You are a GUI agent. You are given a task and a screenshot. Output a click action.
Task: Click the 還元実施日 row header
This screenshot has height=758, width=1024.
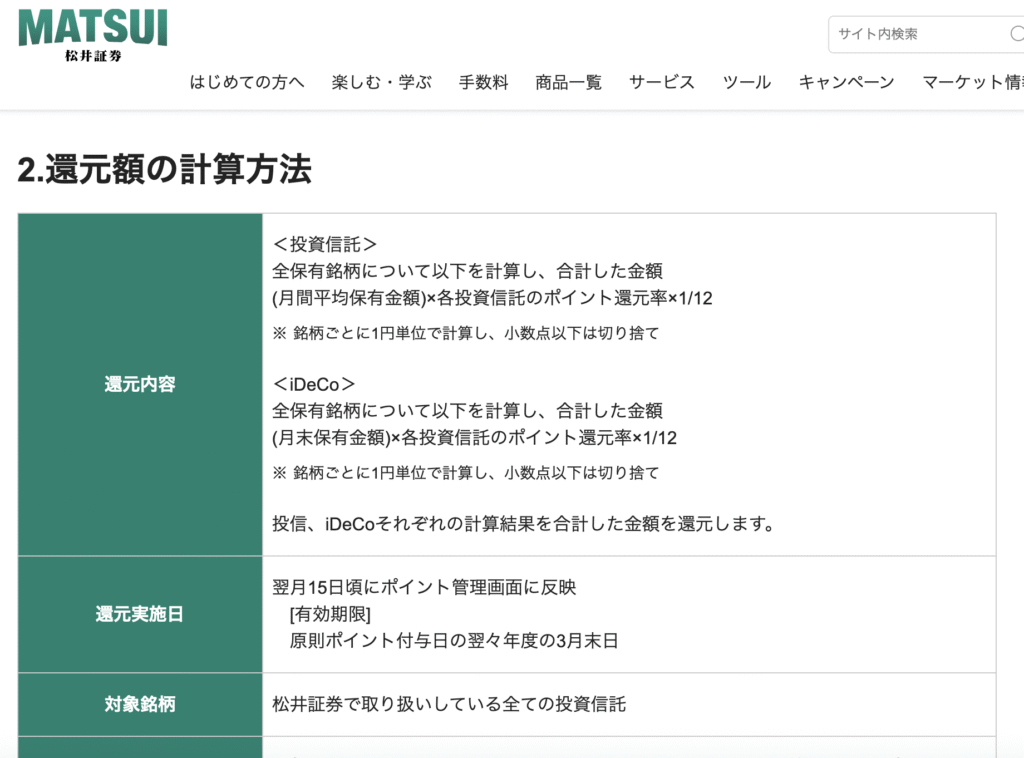(140, 614)
